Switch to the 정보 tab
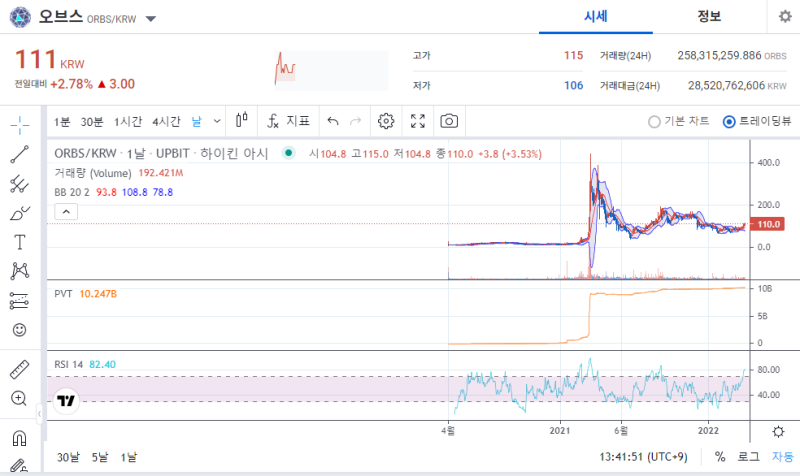800x476 pixels. (709, 17)
